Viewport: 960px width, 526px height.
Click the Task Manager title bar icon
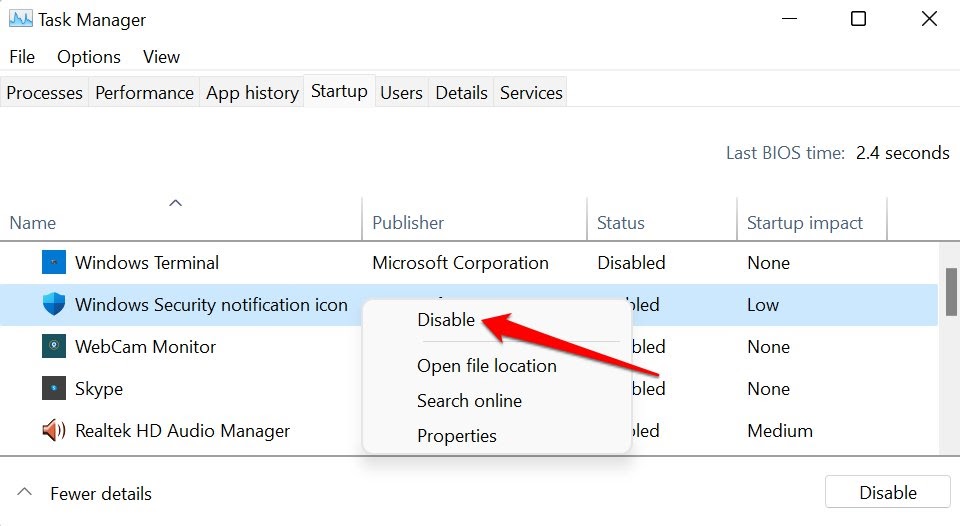tap(20, 19)
